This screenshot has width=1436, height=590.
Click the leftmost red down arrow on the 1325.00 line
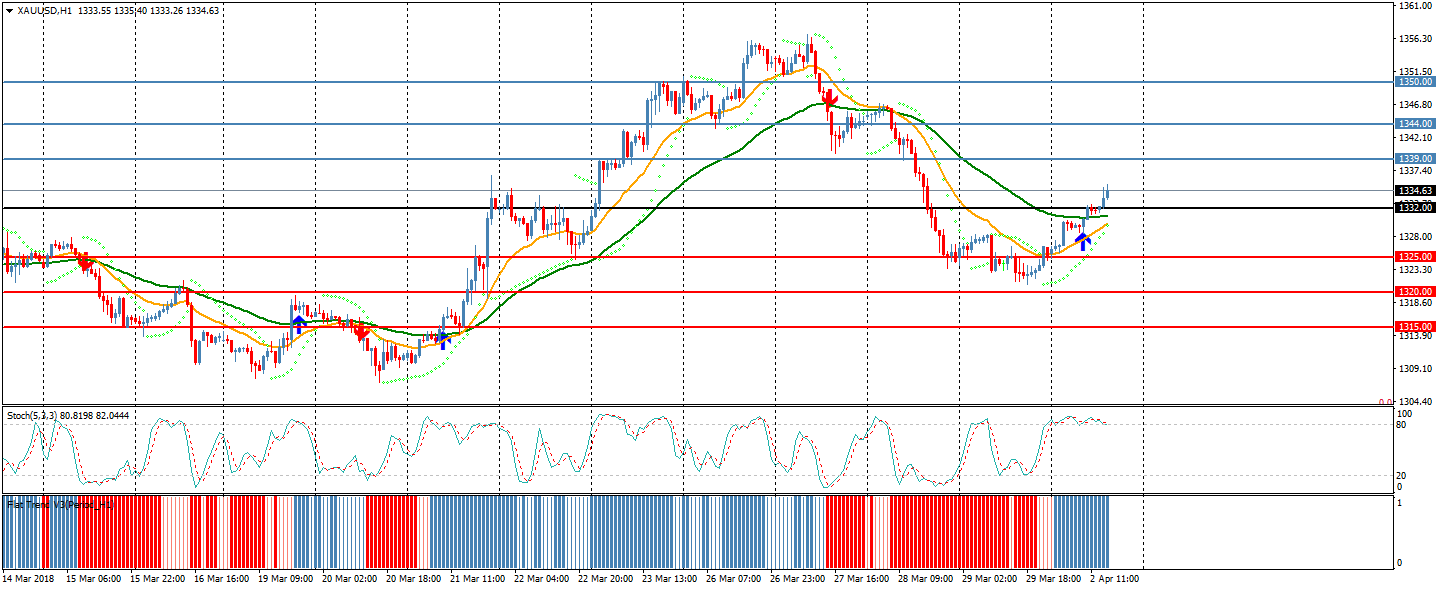point(86,263)
